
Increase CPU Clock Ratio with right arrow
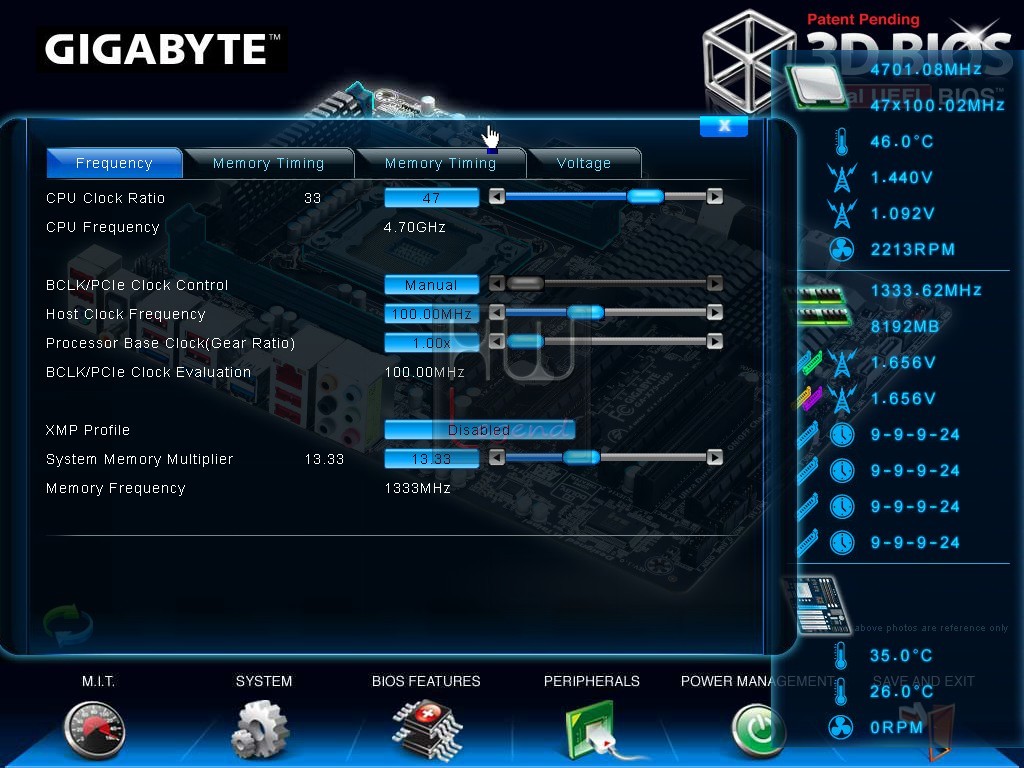coord(715,197)
